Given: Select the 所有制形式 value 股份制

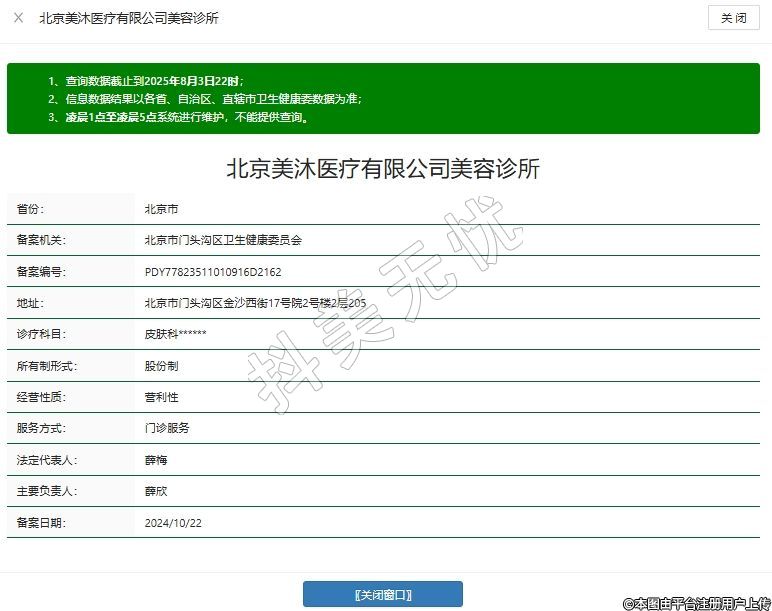Looking at the screenshot, I should coord(161,366).
